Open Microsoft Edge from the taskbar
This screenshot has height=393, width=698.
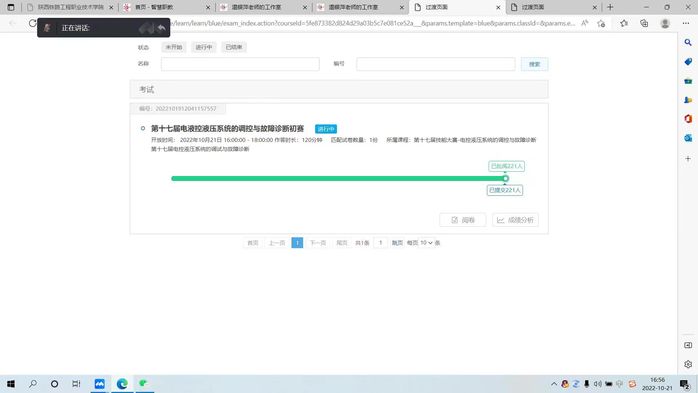(122, 383)
